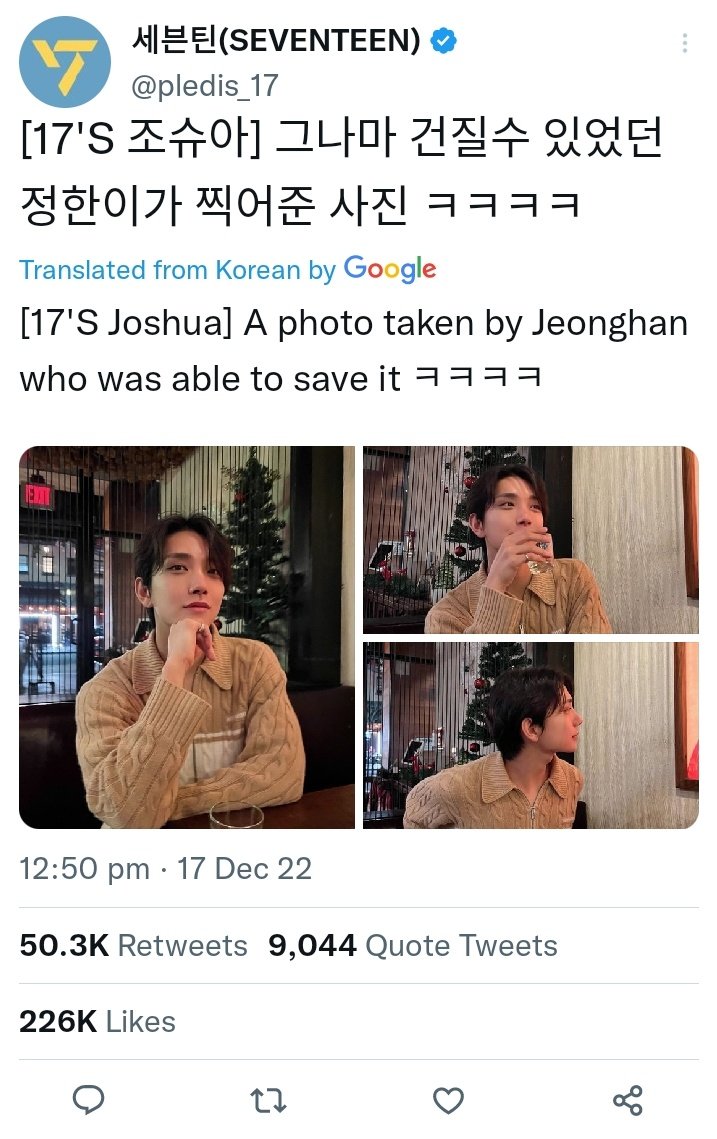Open the @pledis_17 handle
717x1139 pixels.
click(204, 86)
